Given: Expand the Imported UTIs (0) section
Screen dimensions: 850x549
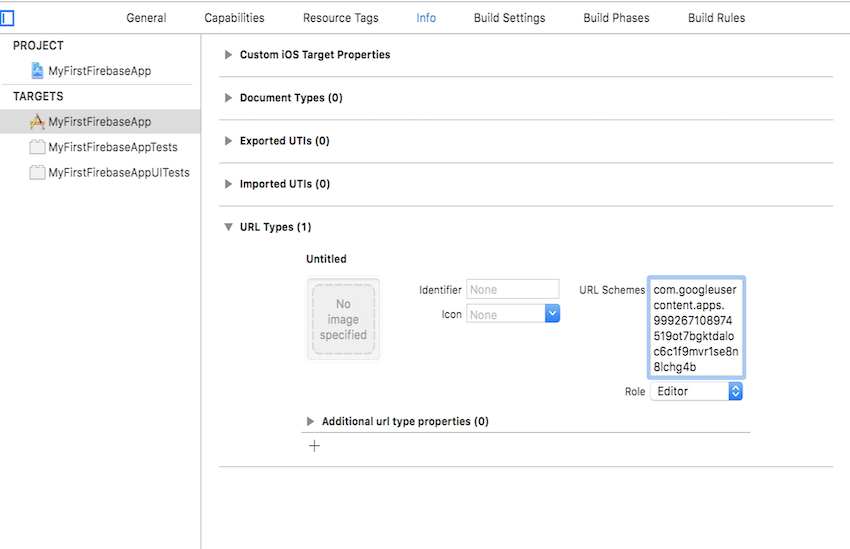Looking at the screenshot, I should (228, 184).
